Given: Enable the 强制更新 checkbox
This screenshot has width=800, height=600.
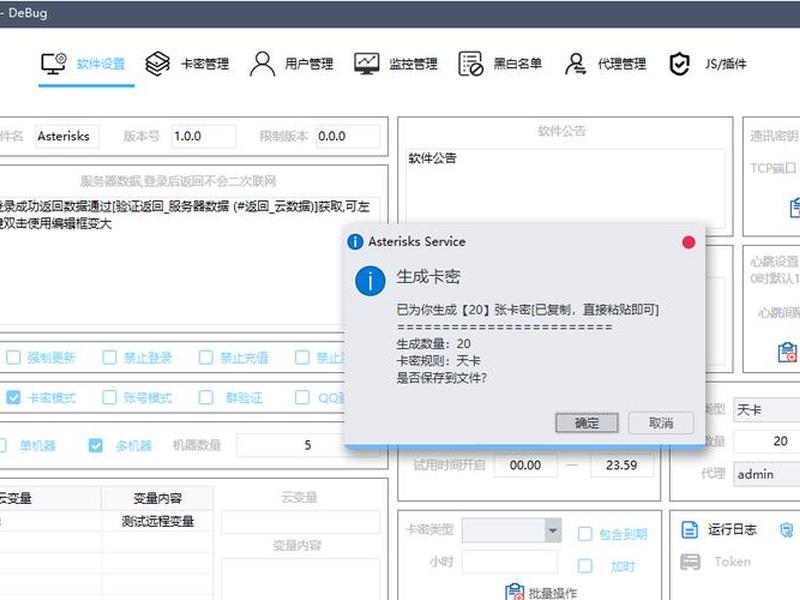Looking at the screenshot, I should (13, 357).
